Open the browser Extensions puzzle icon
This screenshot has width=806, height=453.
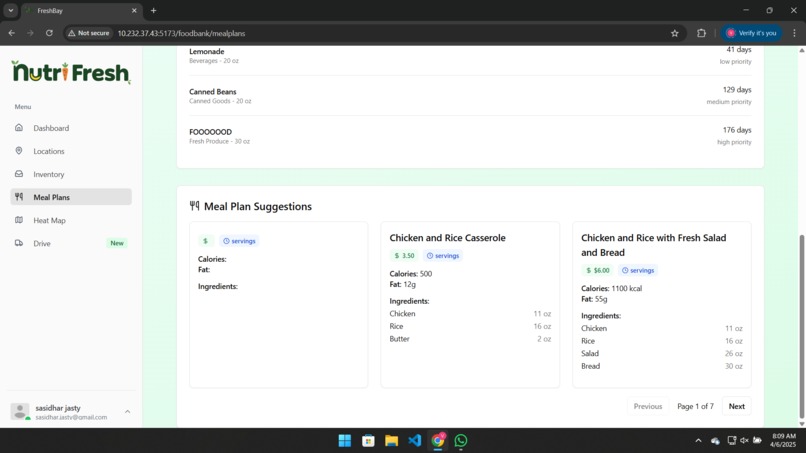coord(701,33)
